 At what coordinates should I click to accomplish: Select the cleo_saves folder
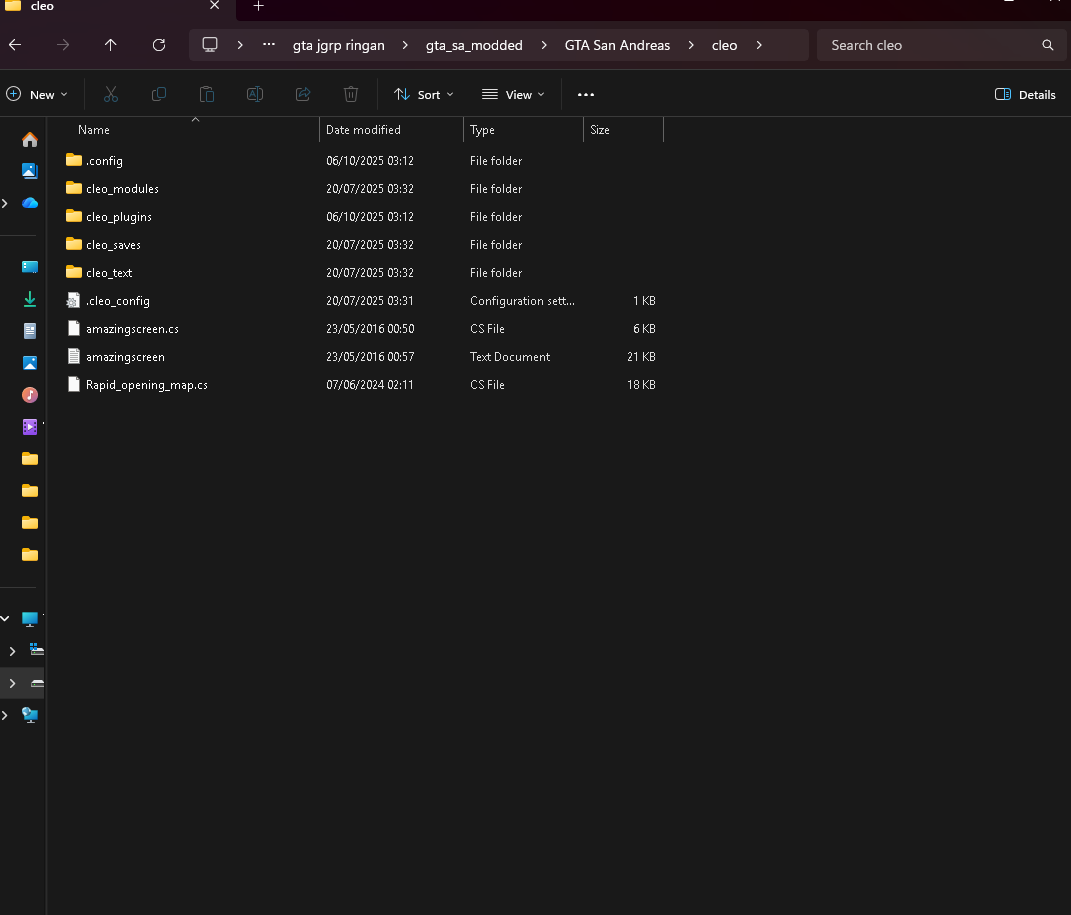[x=362, y=244]
